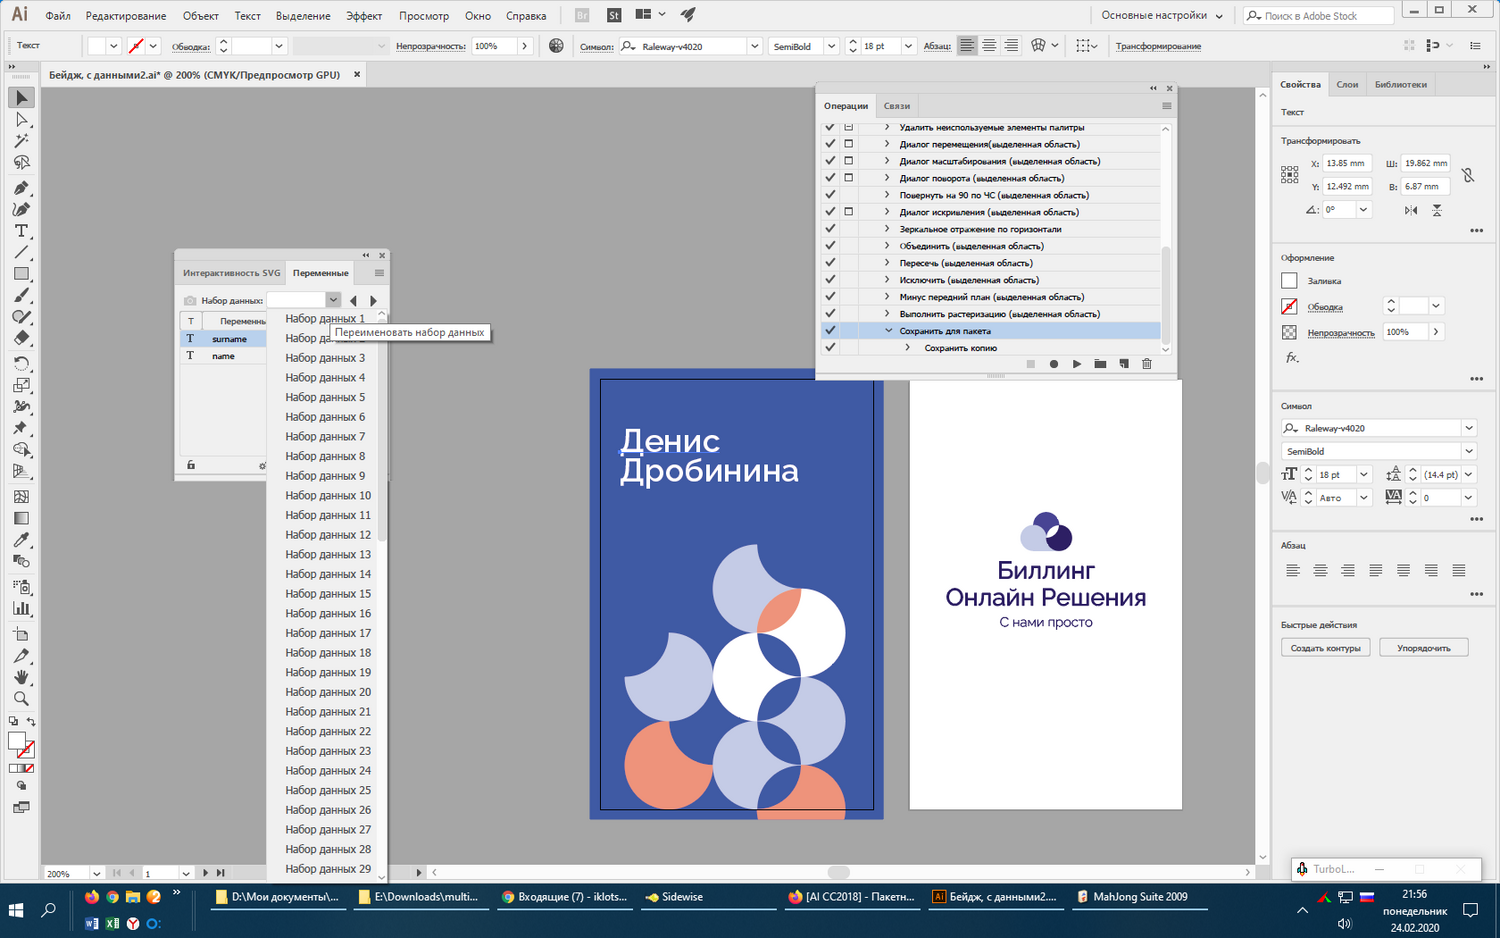
Task: Click Трансформирование link in control bar
Action: (1158, 46)
